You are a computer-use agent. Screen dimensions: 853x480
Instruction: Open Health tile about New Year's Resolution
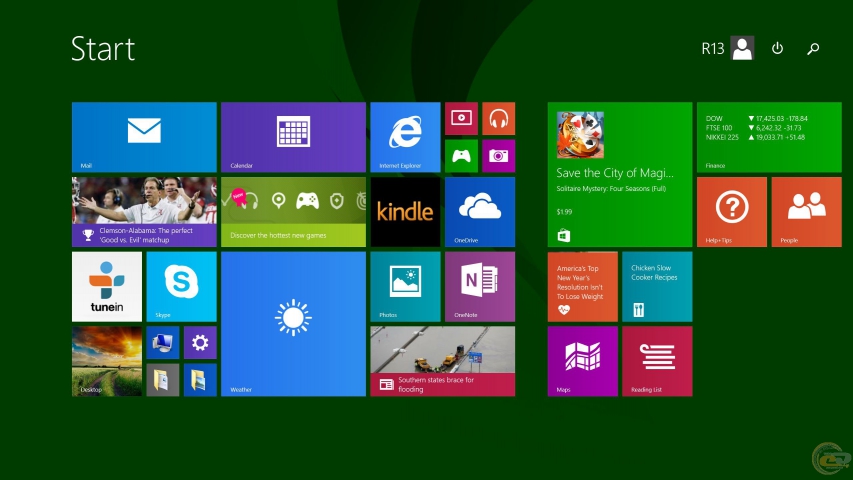tap(583, 286)
